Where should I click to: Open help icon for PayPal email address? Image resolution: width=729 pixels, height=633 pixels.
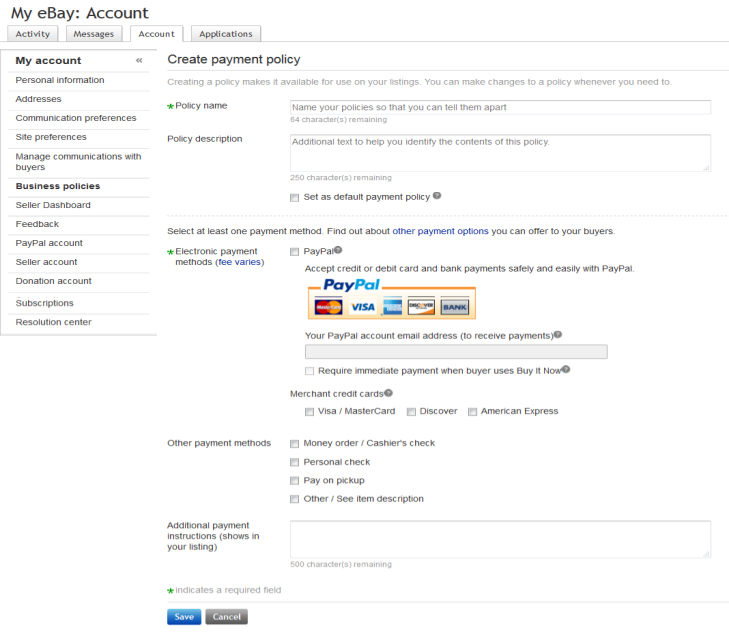[558, 335]
